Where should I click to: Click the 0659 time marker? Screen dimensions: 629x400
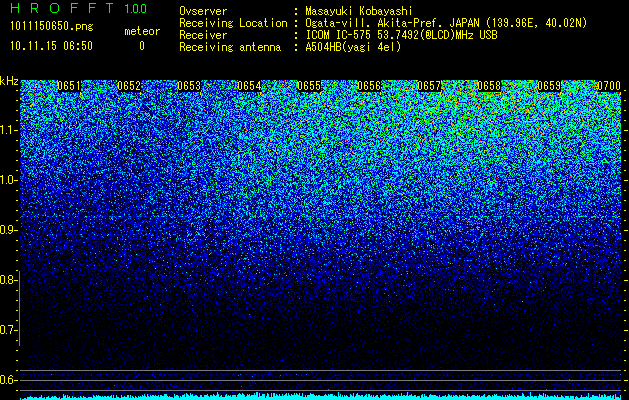549,86
